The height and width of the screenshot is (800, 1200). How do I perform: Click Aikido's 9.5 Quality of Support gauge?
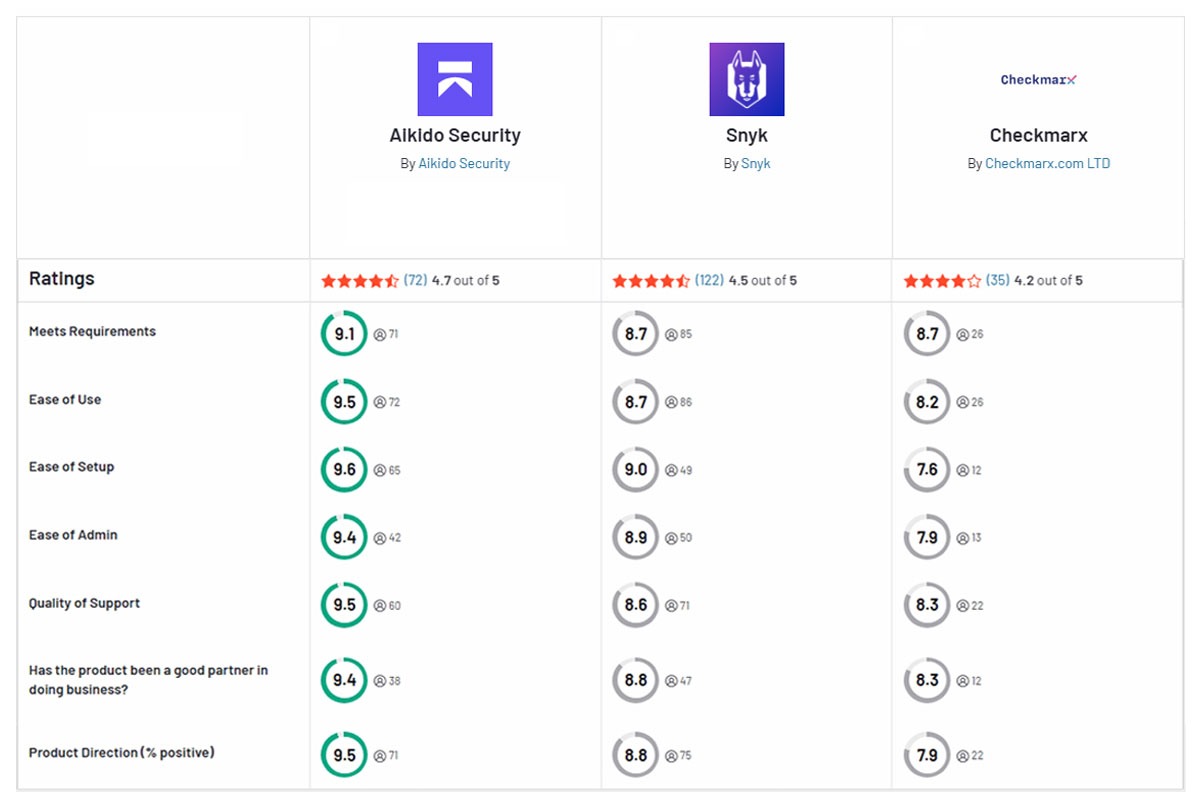tap(344, 605)
